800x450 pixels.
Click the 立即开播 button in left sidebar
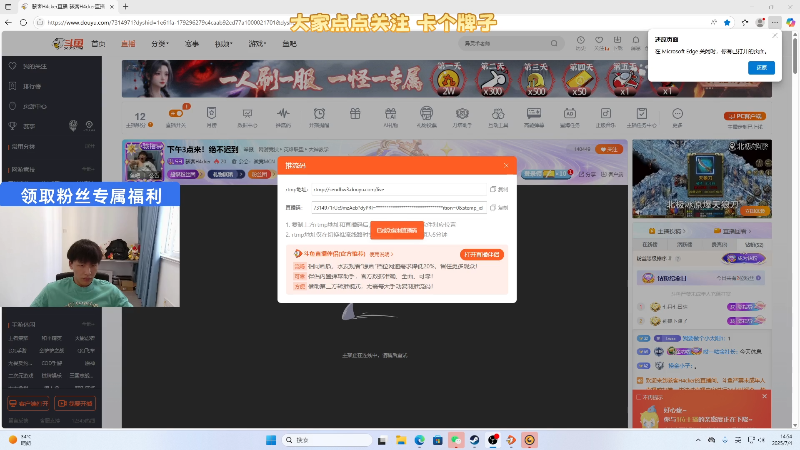(75, 403)
